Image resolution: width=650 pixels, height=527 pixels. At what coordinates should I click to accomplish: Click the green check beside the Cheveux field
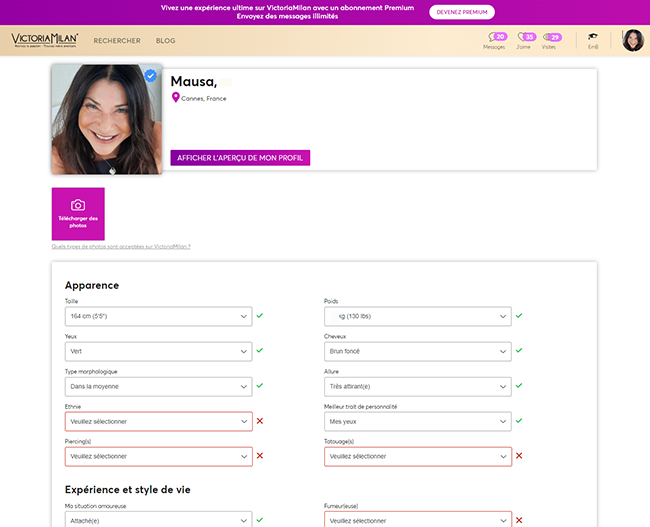tap(519, 350)
